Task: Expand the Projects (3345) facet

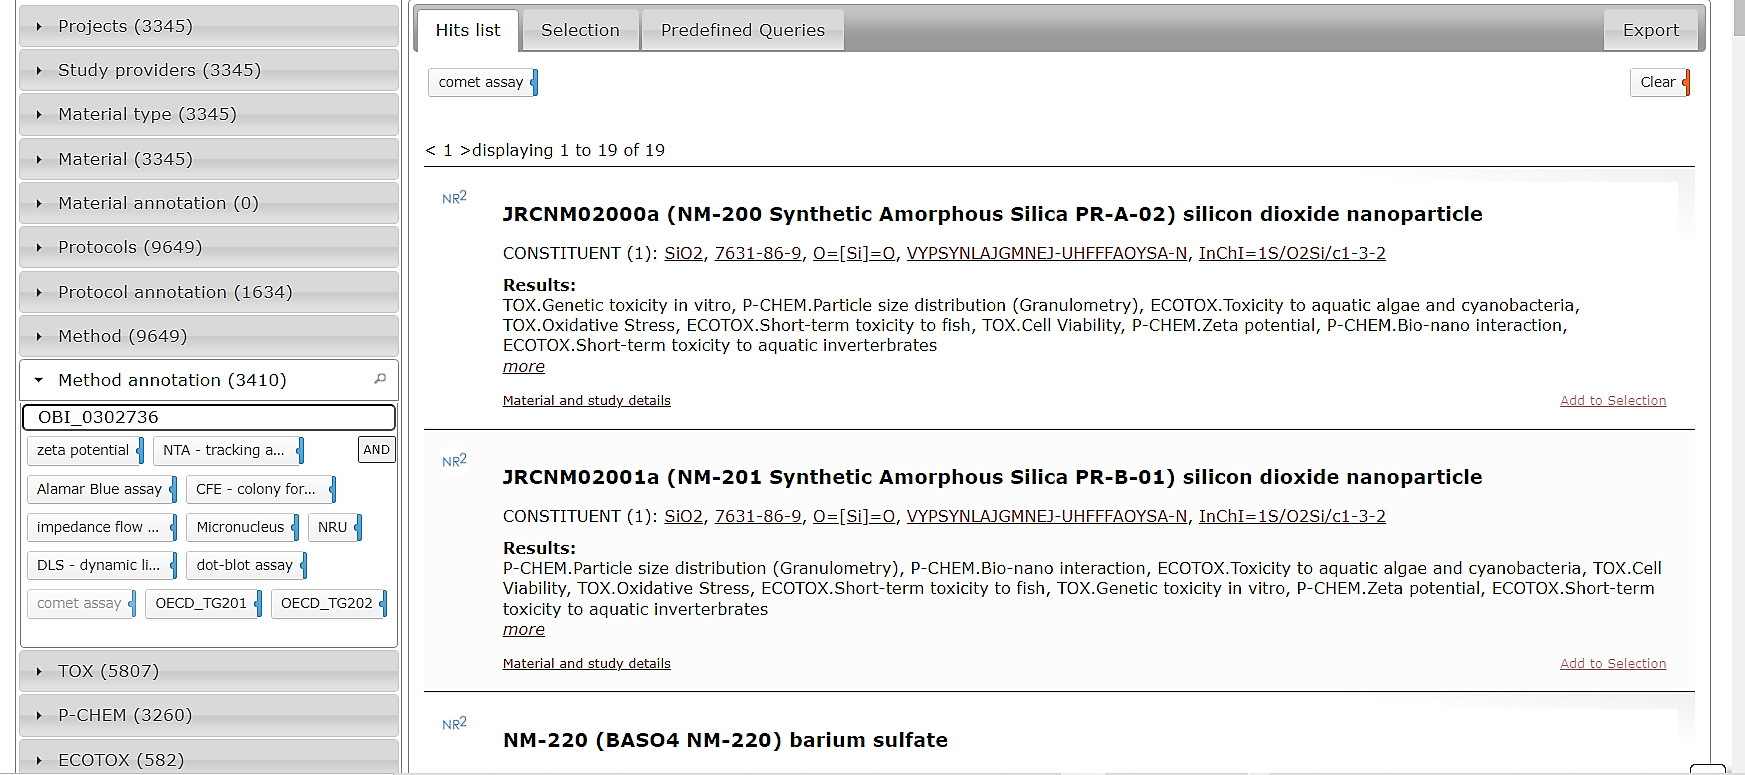Action: coord(125,26)
